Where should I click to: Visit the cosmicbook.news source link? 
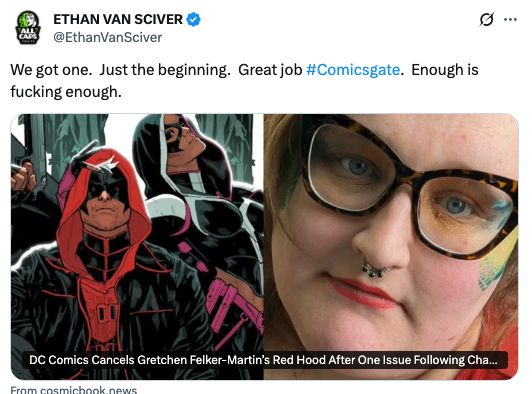pyautogui.click(x=74, y=390)
